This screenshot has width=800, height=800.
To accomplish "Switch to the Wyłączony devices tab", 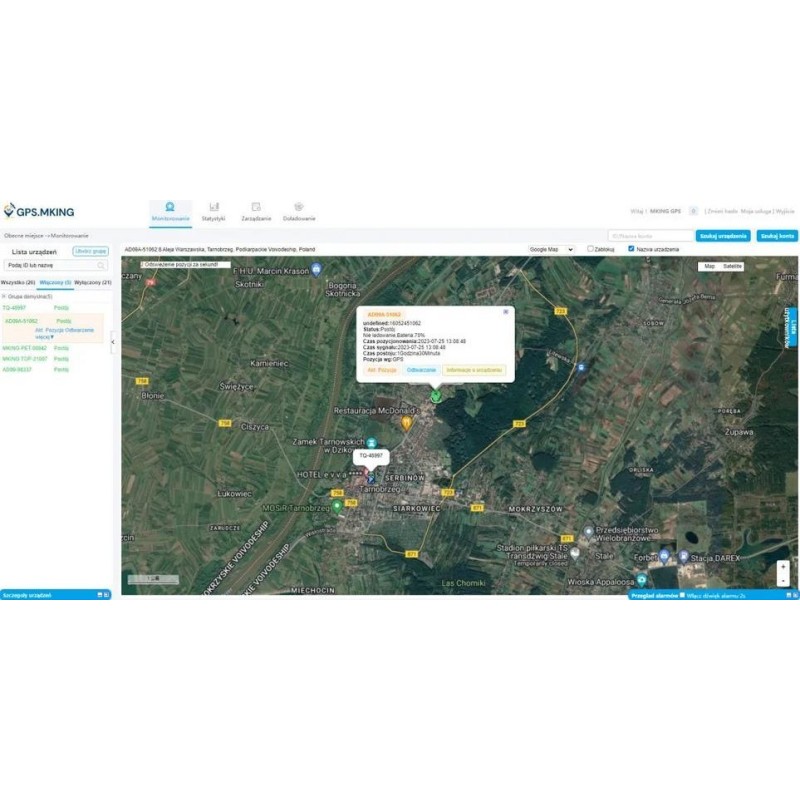I will [93, 283].
